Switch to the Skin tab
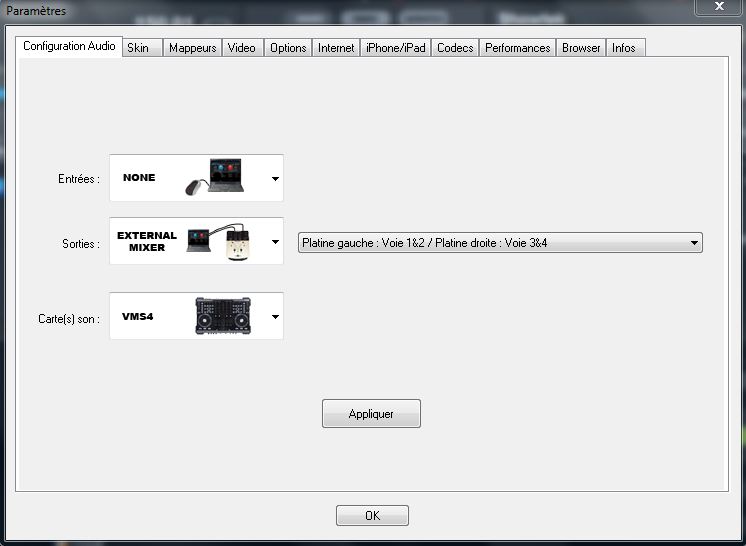 138,48
